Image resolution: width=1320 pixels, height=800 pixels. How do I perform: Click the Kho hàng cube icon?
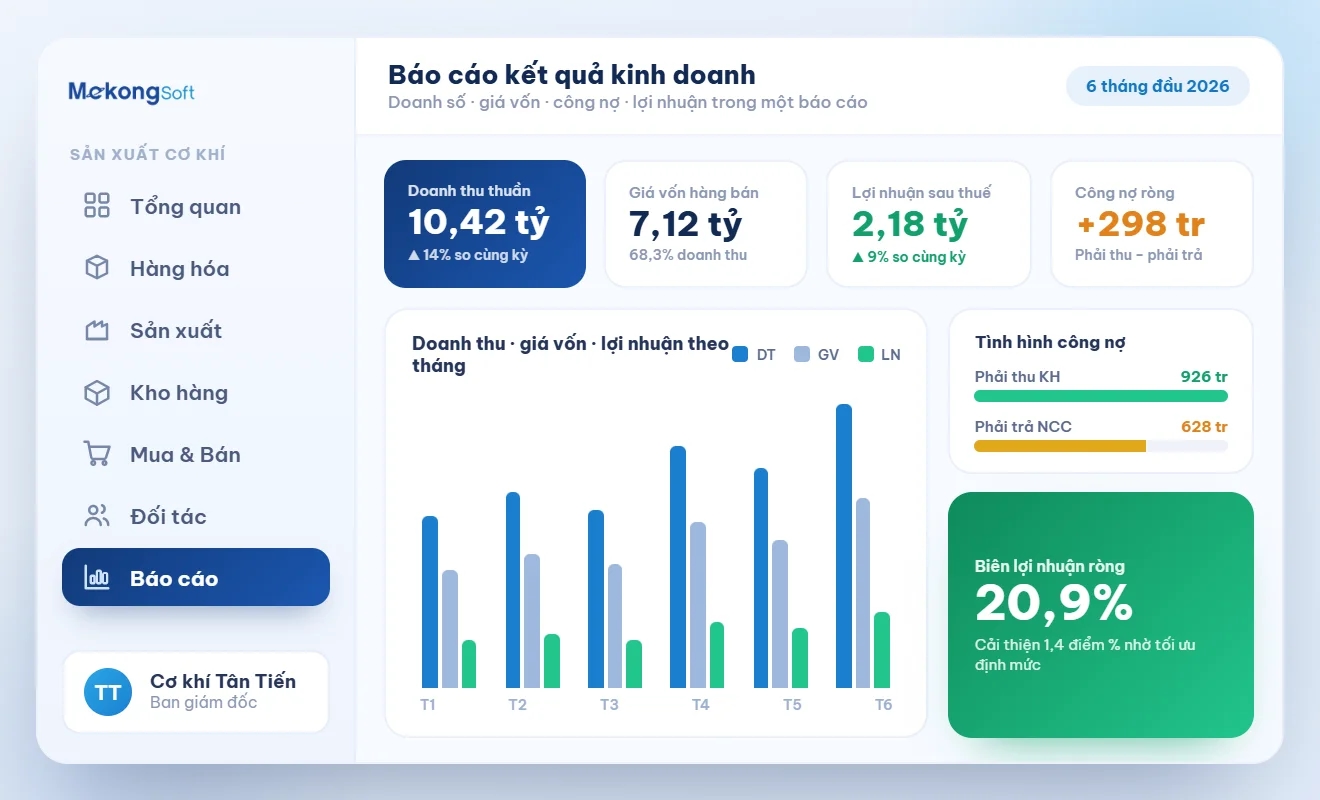tap(97, 392)
